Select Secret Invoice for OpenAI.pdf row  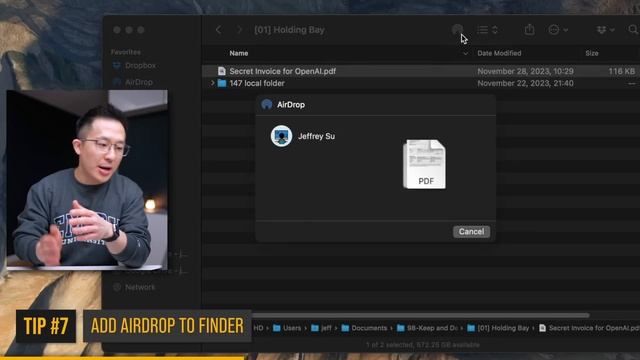point(421,71)
